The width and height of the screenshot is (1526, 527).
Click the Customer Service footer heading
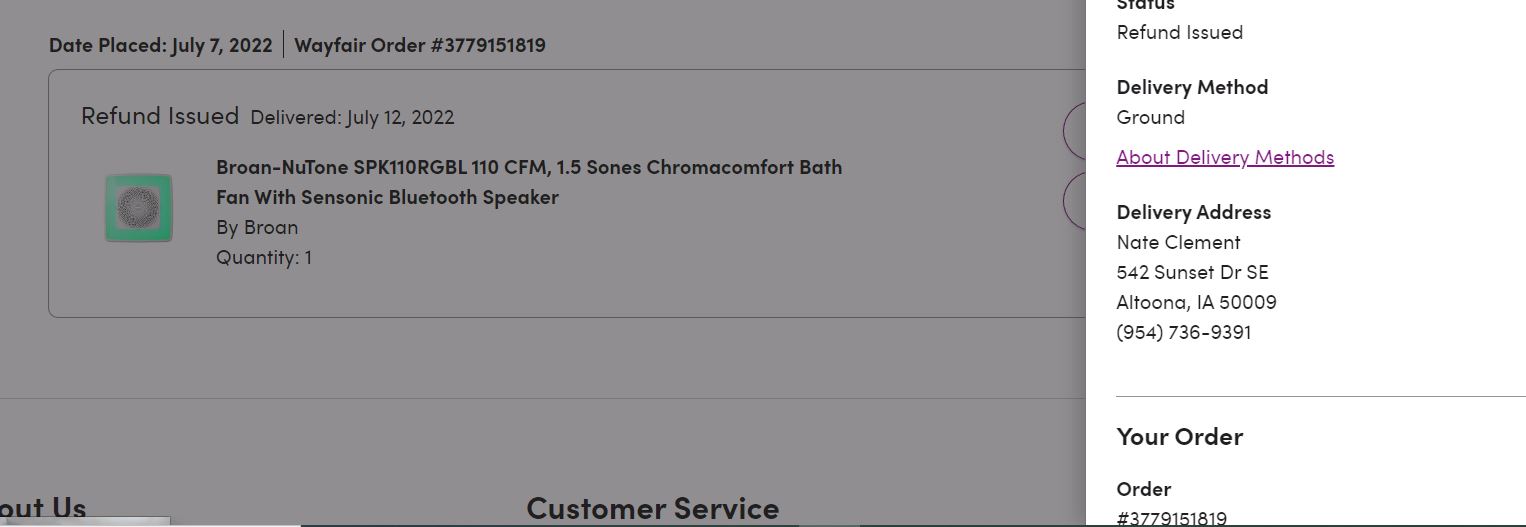tap(652, 508)
